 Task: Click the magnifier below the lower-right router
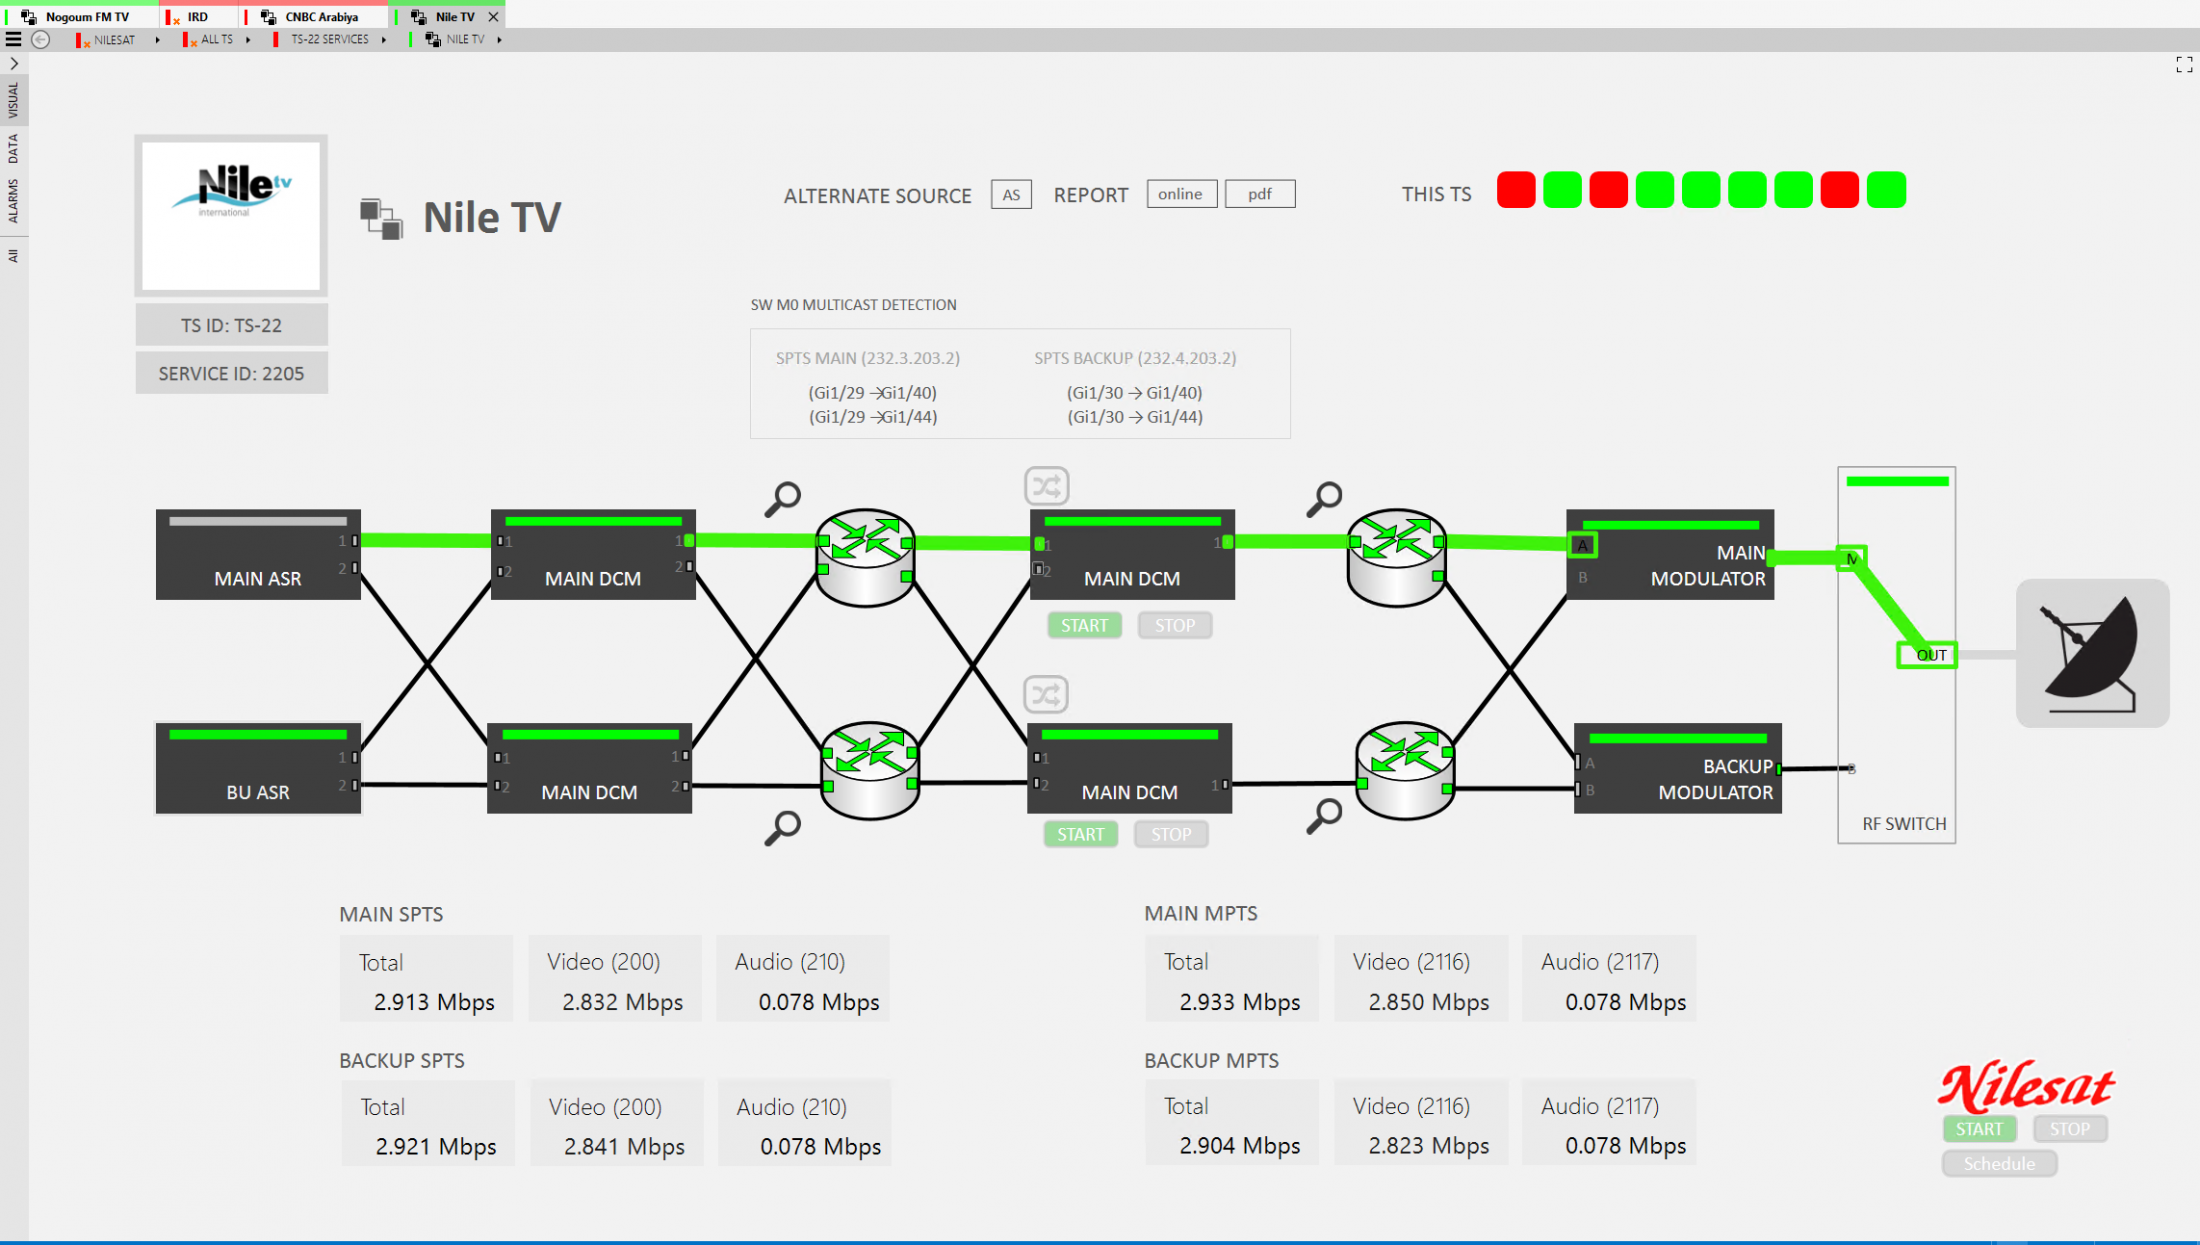click(1325, 815)
